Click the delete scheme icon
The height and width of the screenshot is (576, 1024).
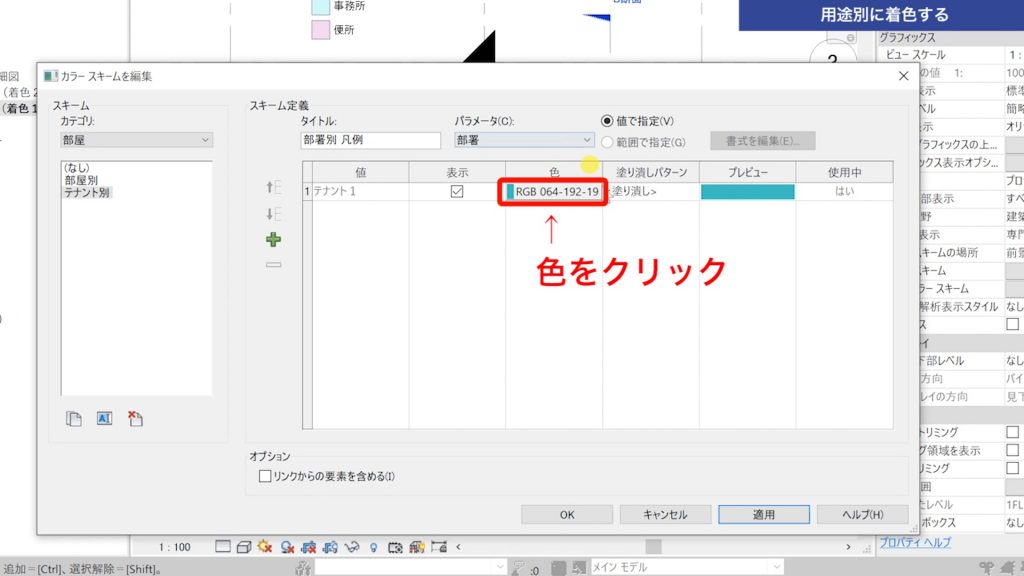[x=135, y=417]
